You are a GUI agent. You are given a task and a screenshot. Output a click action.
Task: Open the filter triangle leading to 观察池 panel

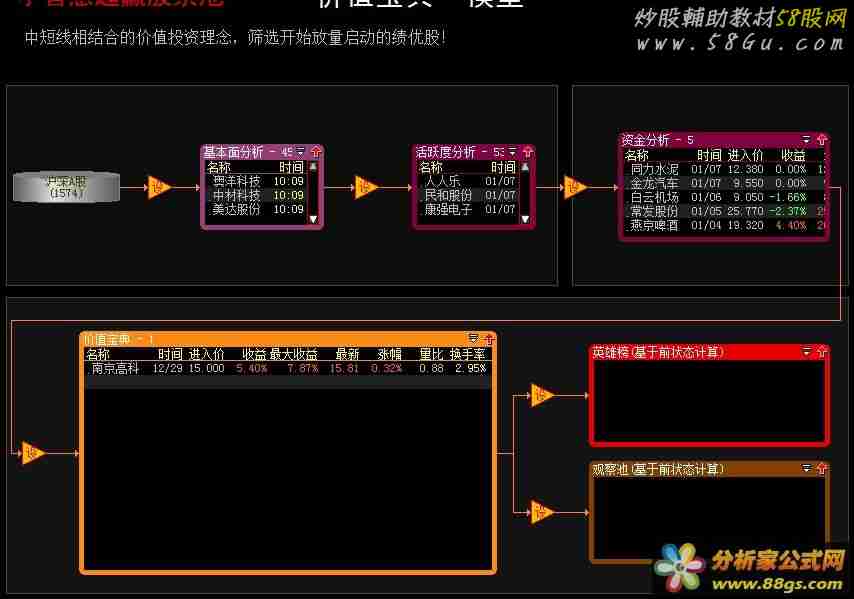(x=542, y=512)
